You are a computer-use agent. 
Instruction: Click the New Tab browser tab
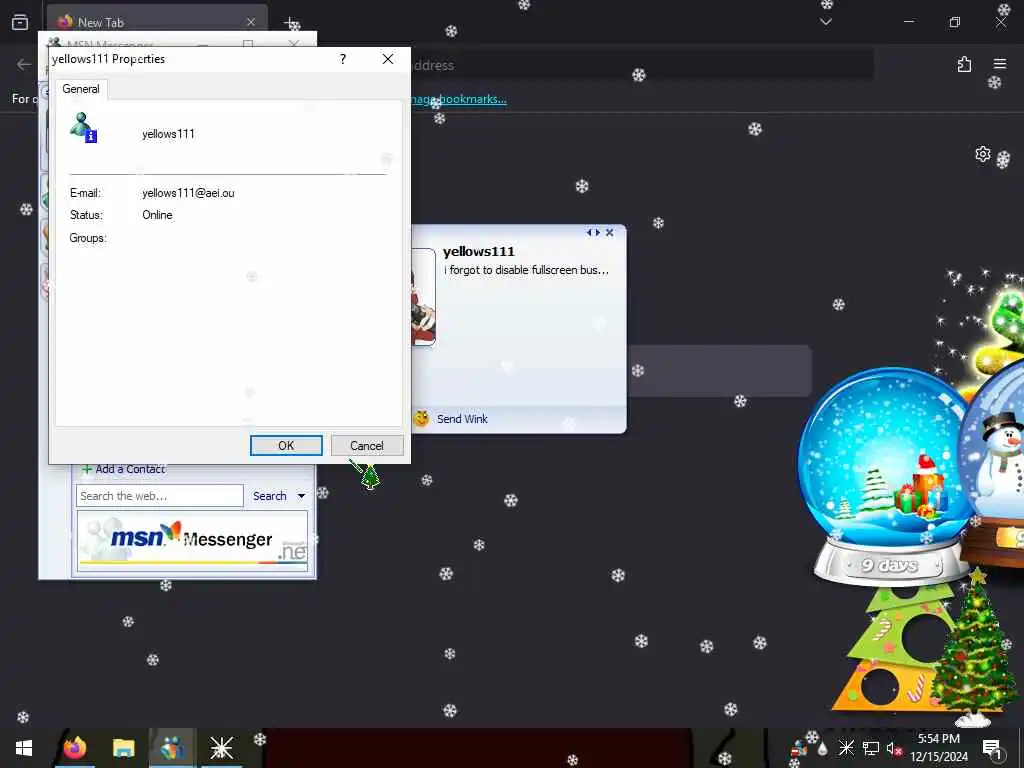coord(157,22)
